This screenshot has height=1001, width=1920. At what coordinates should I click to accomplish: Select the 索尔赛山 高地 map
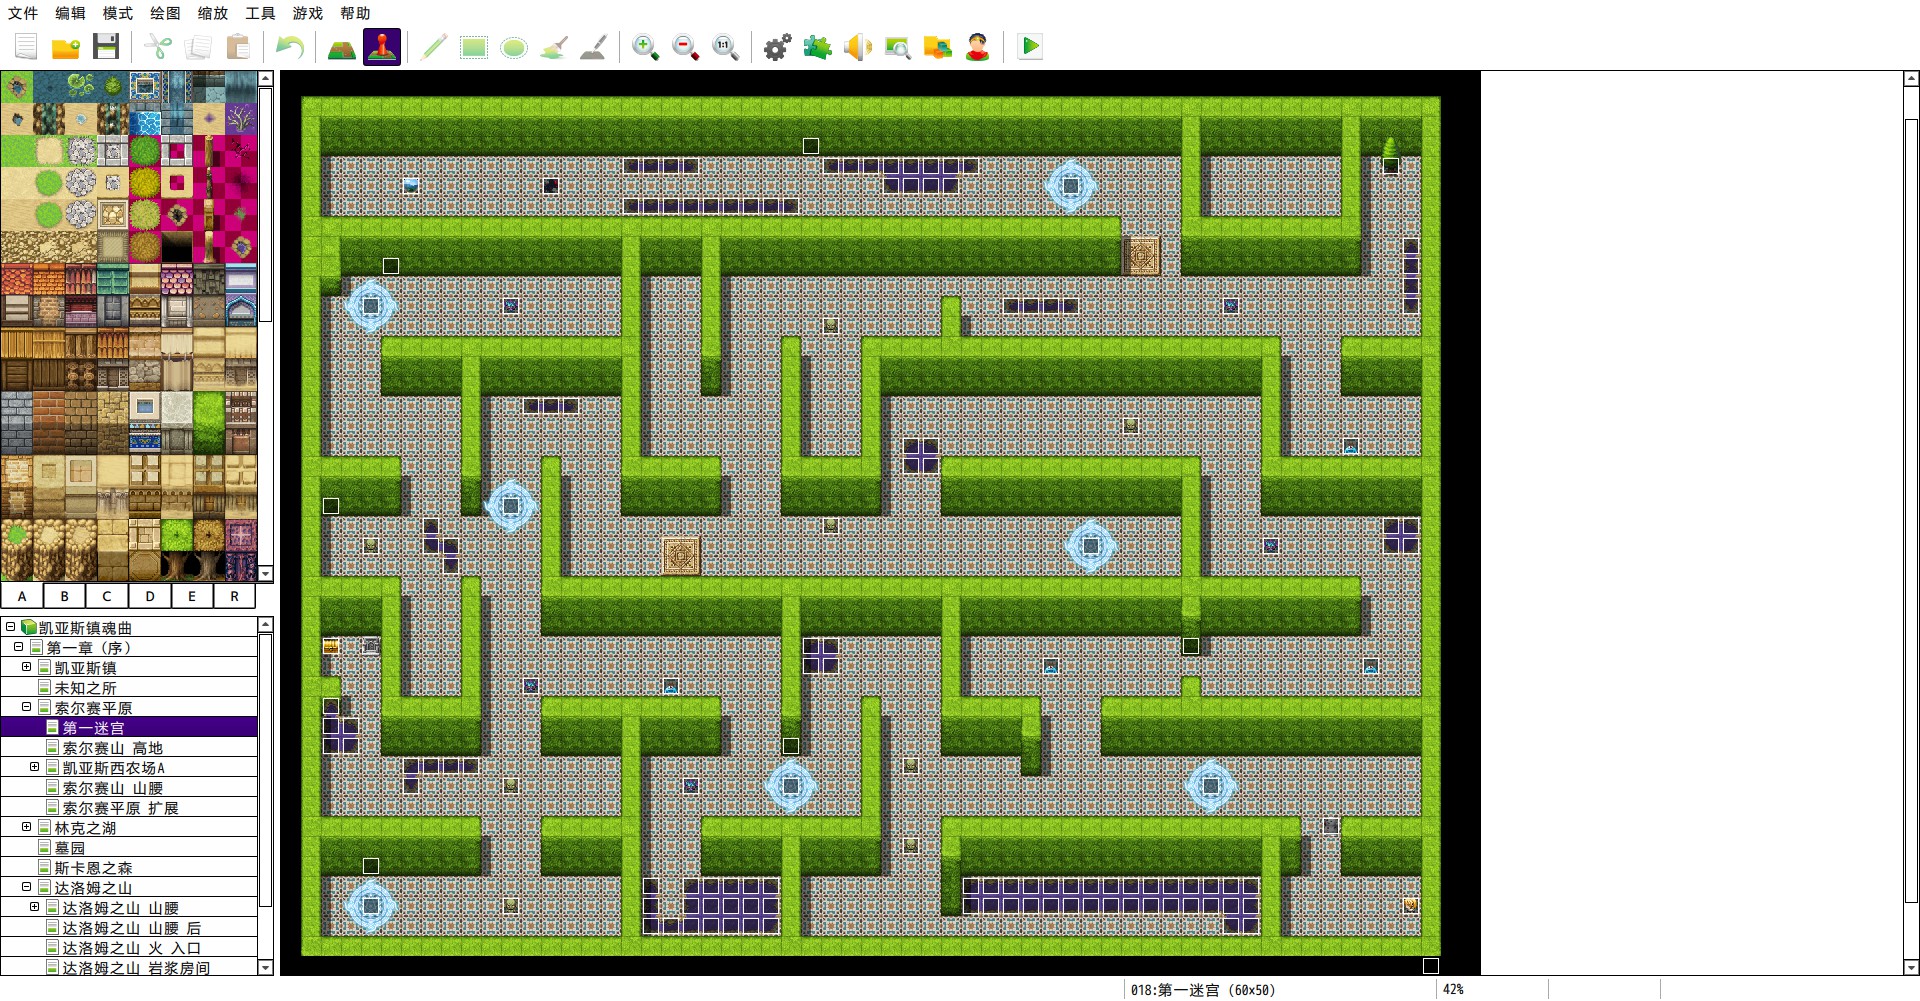pyautogui.click(x=112, y=748)
